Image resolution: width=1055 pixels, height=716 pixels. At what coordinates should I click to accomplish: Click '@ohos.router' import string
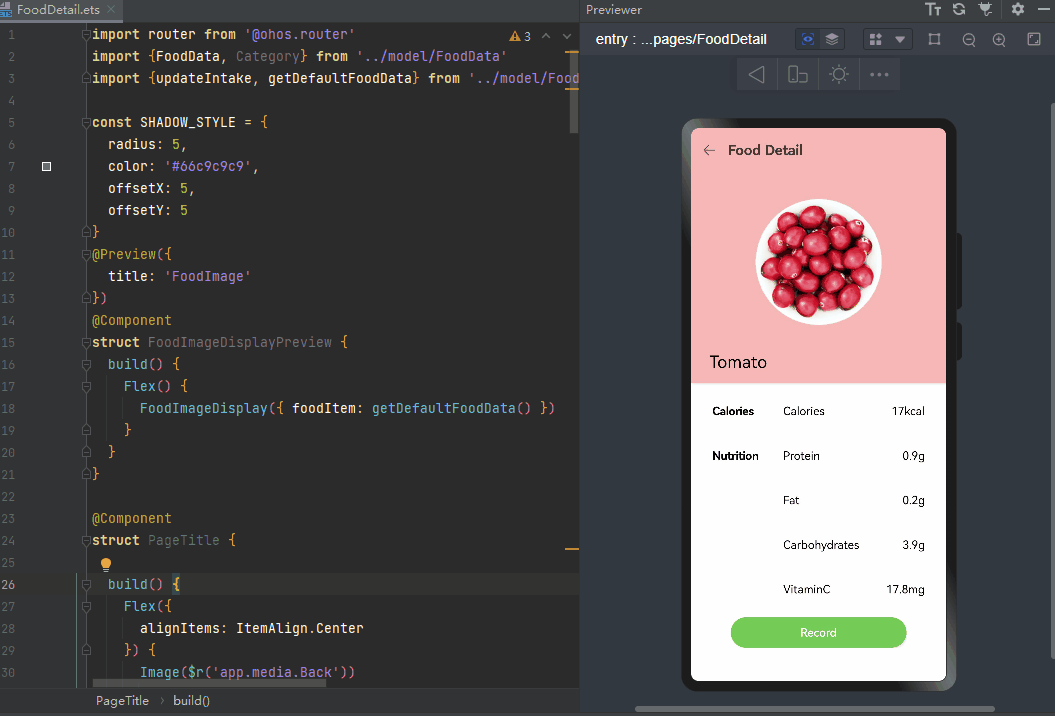tap(299, 34)
